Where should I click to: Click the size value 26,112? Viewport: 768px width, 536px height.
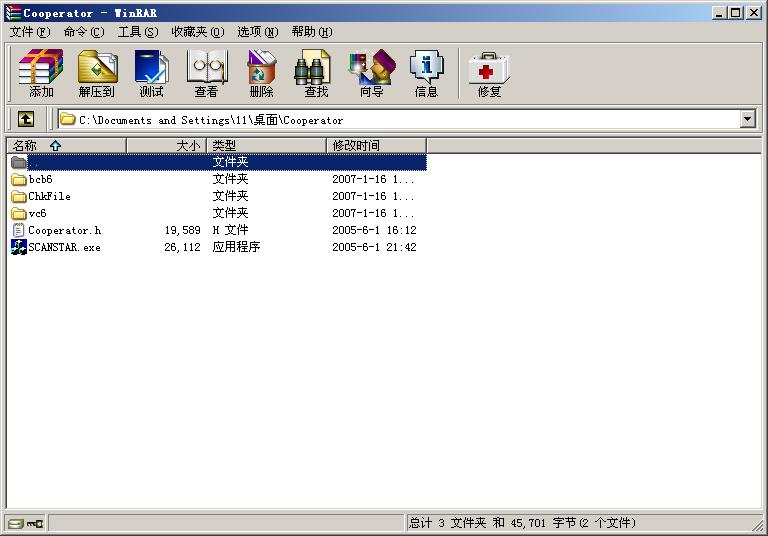[x=182, y=247]
